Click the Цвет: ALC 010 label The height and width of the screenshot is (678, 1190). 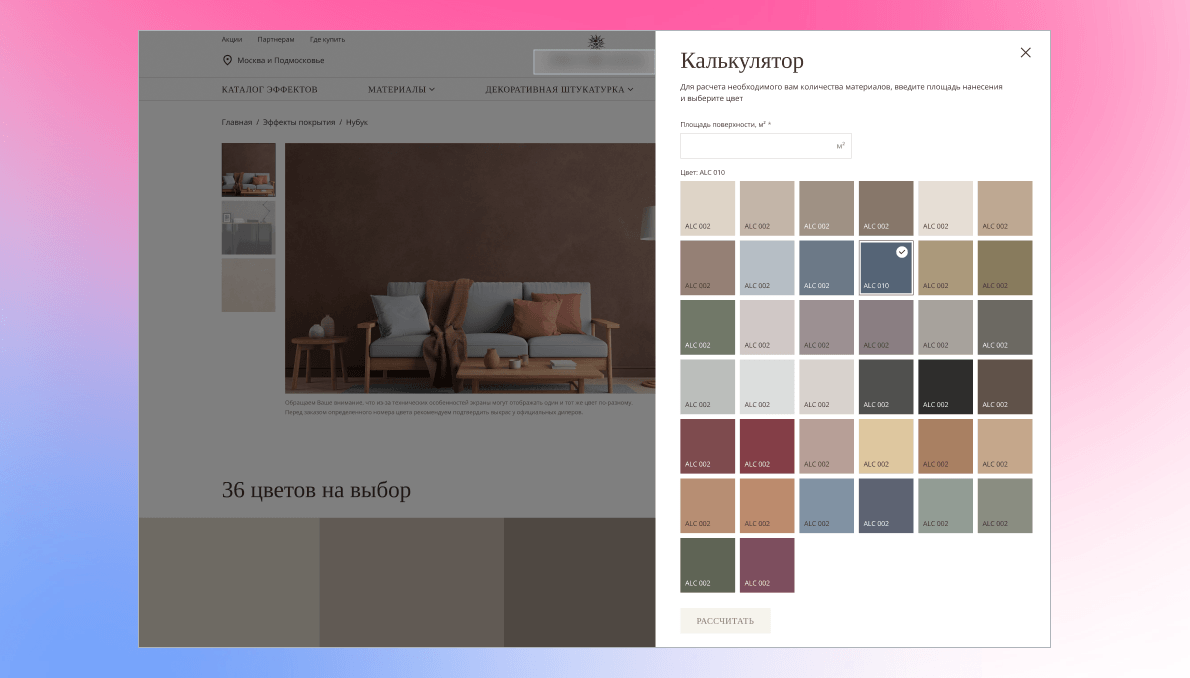click(x=702, y=172)
